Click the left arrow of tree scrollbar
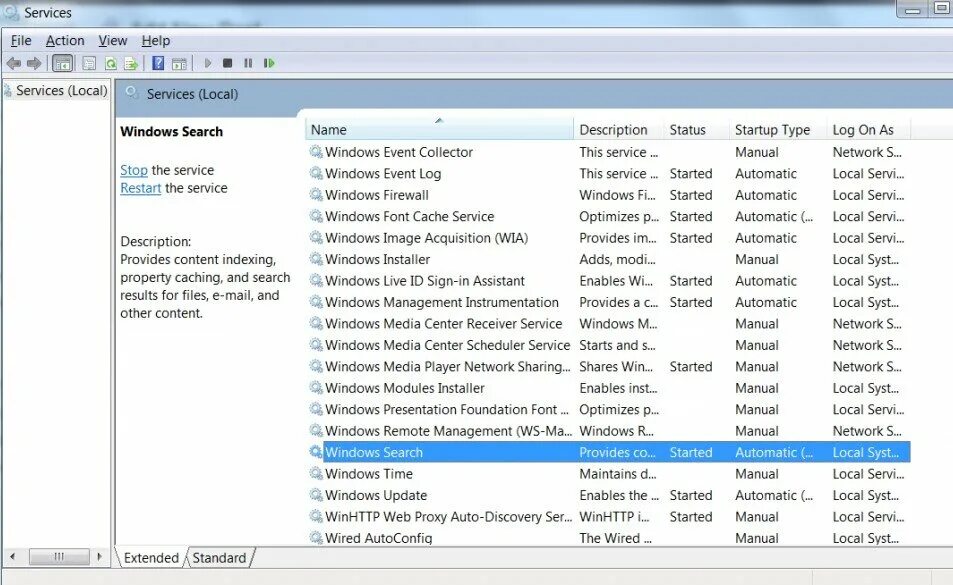The image size is (953, 585). click(12, 556)
